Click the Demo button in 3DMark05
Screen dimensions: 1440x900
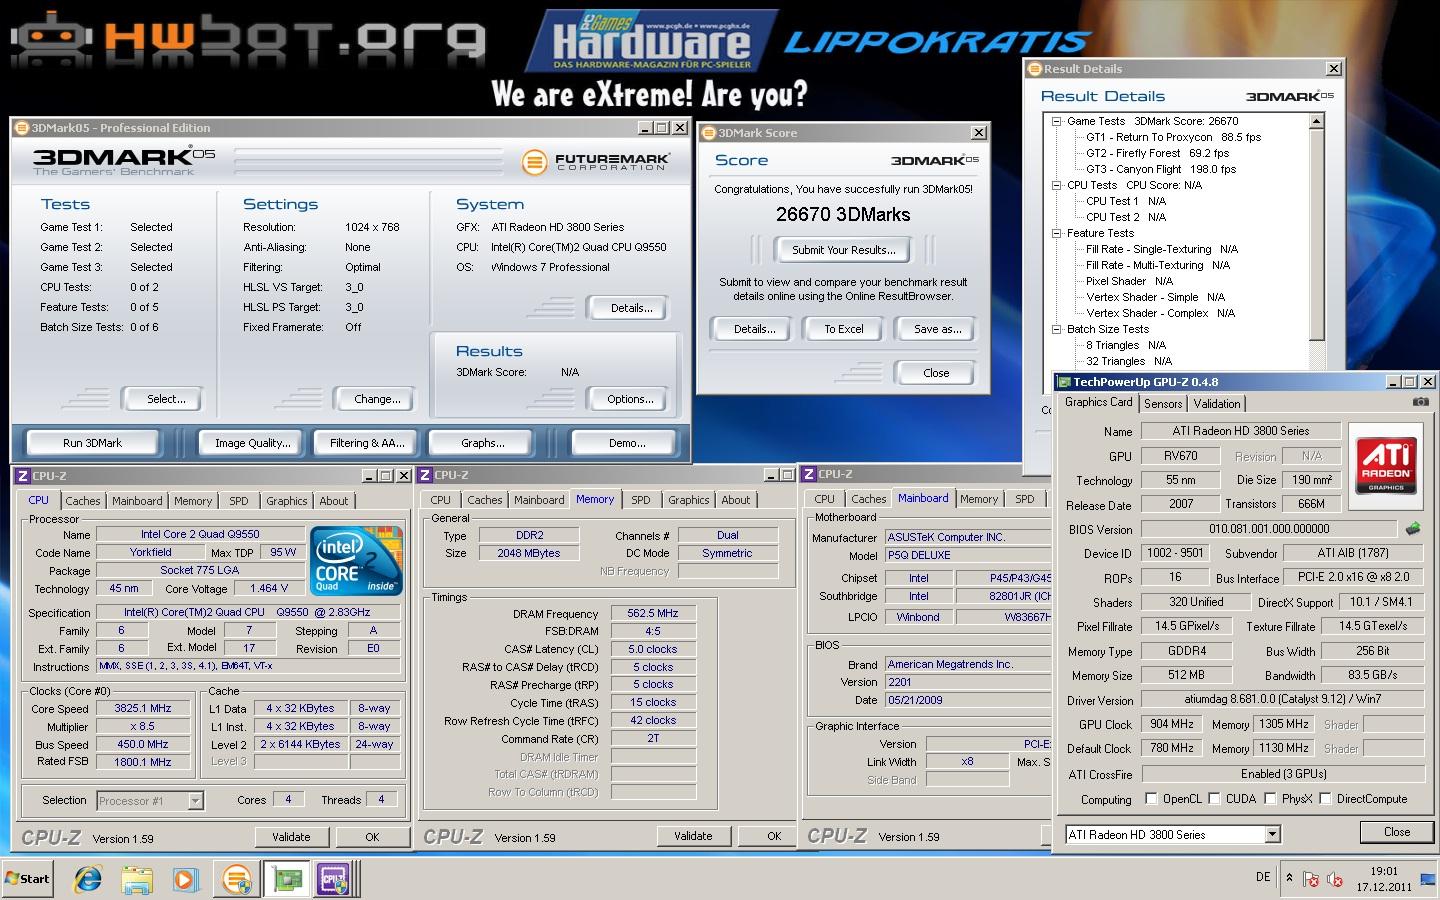point(627,443)
